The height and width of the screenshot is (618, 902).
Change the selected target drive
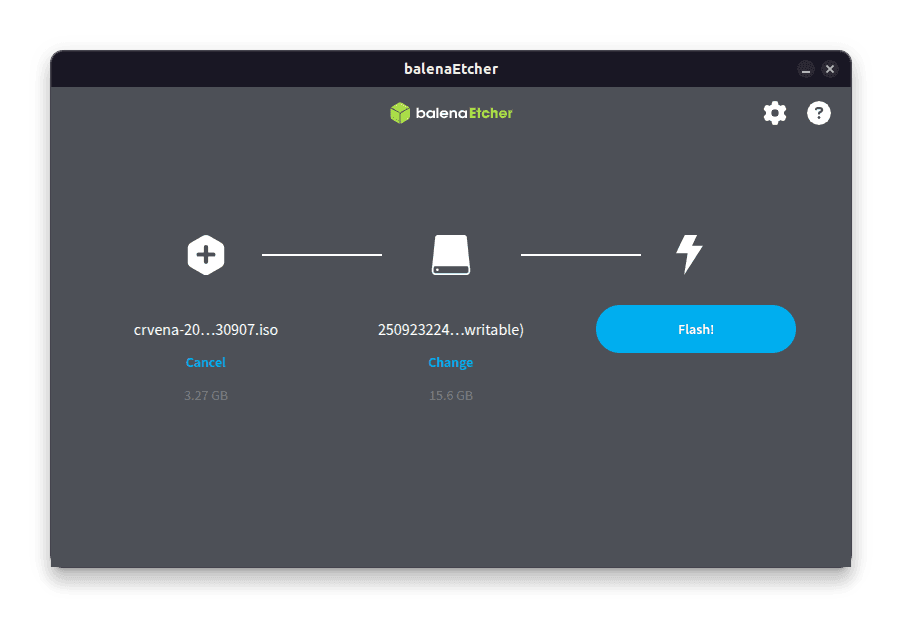point(450,363)
